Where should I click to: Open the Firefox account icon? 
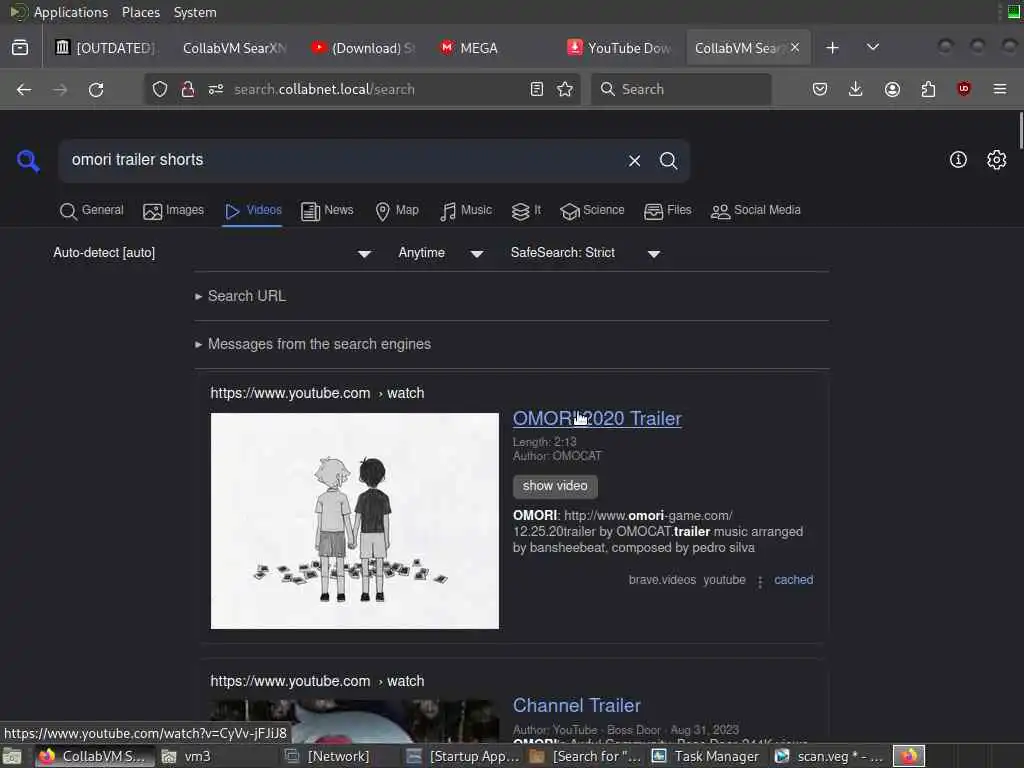click(892, 89)
